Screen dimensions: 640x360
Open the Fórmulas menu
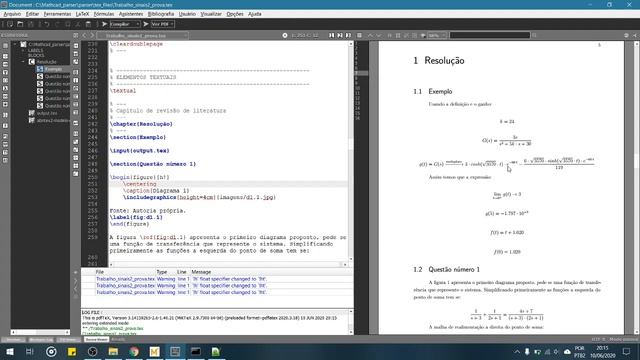tap(104, 14)
